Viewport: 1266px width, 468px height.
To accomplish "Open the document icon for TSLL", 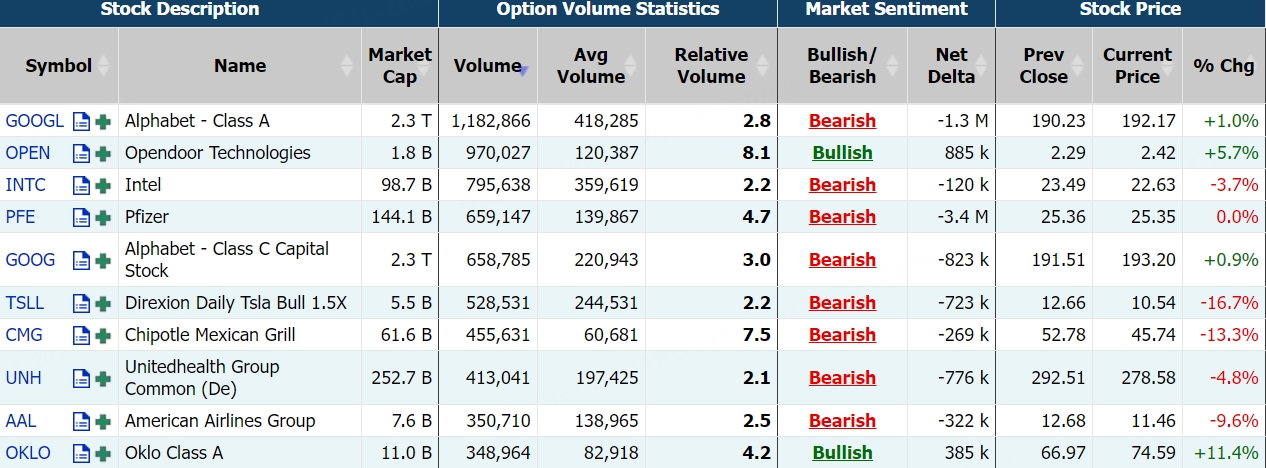I will point(82,304).
